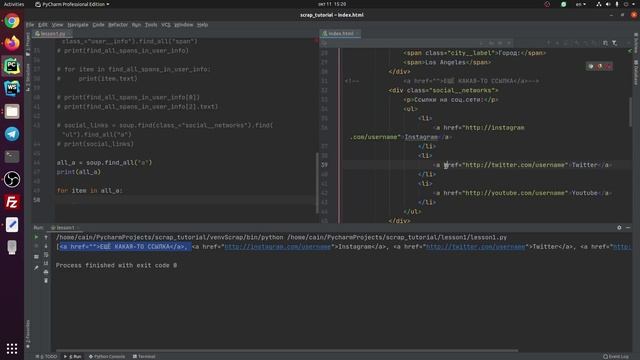Open the File menu
The image size is (640, 360).
[x=30, y=25]
